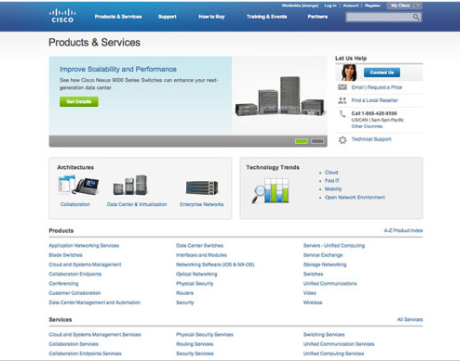This screenshot has width=460, height=364.
Task: Click the email envelope icon
Action: point(342,87)
